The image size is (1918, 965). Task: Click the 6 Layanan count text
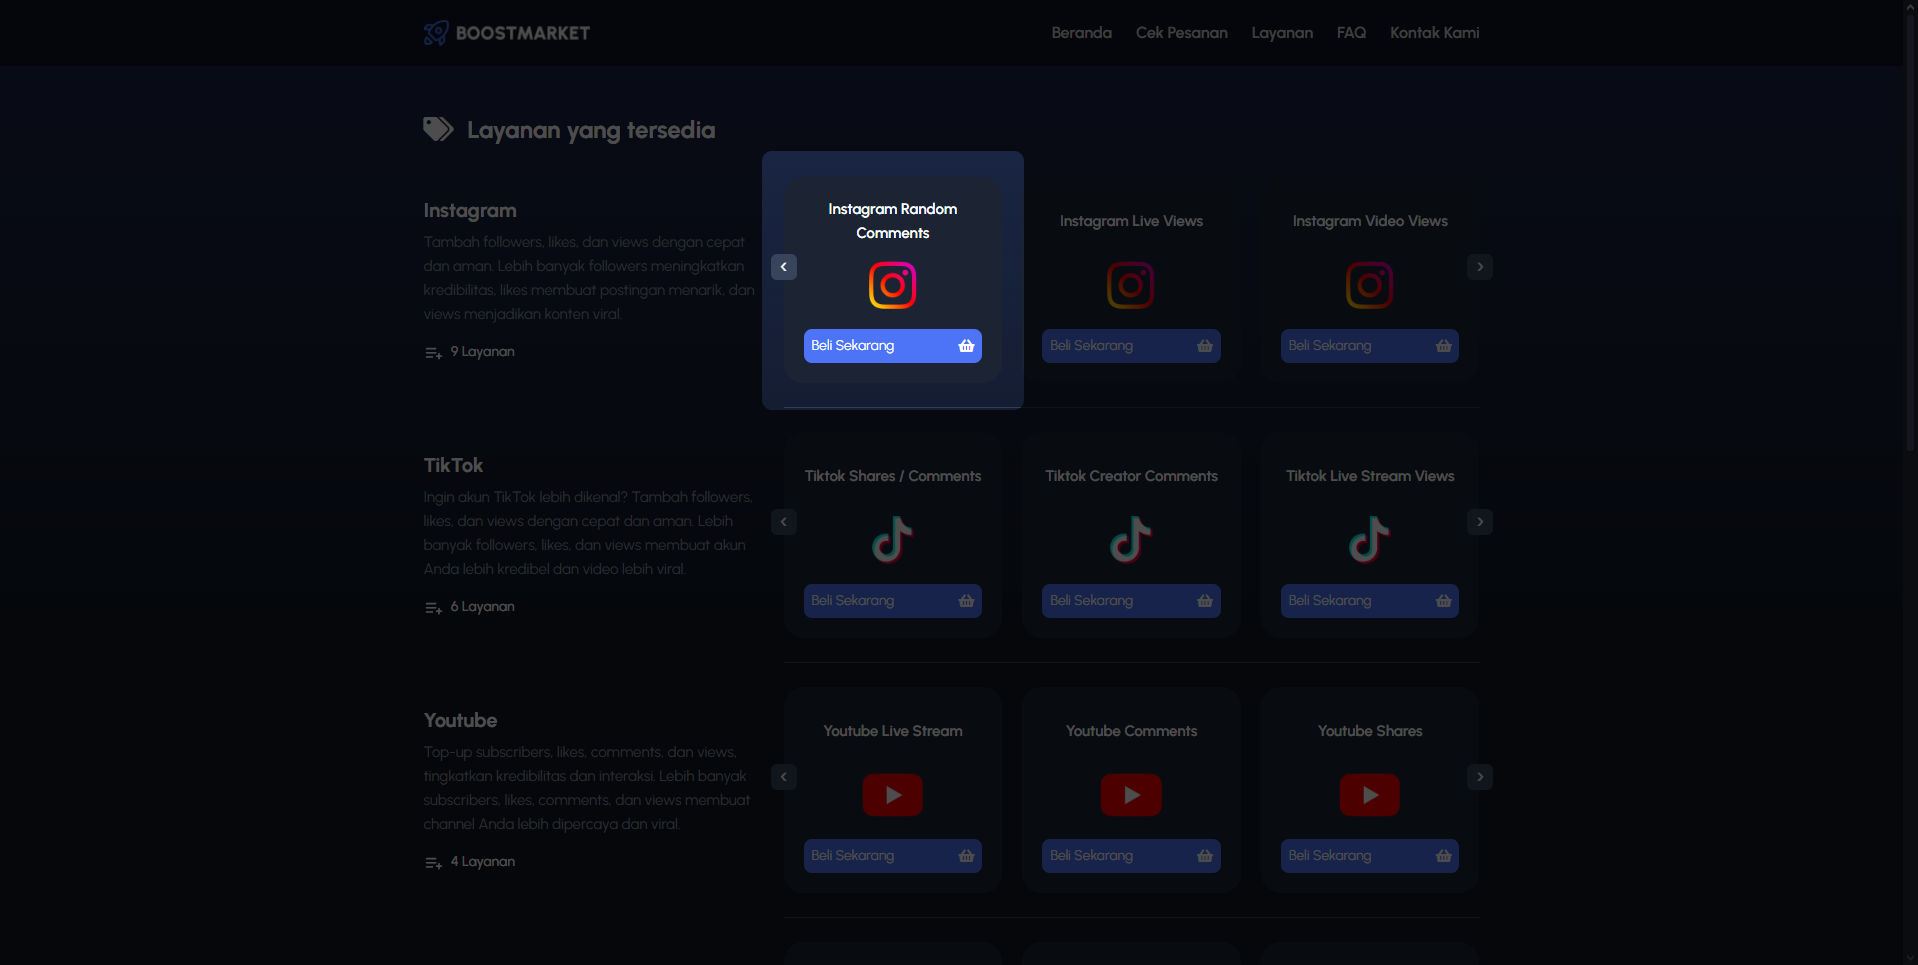click(x=482, y=607)
